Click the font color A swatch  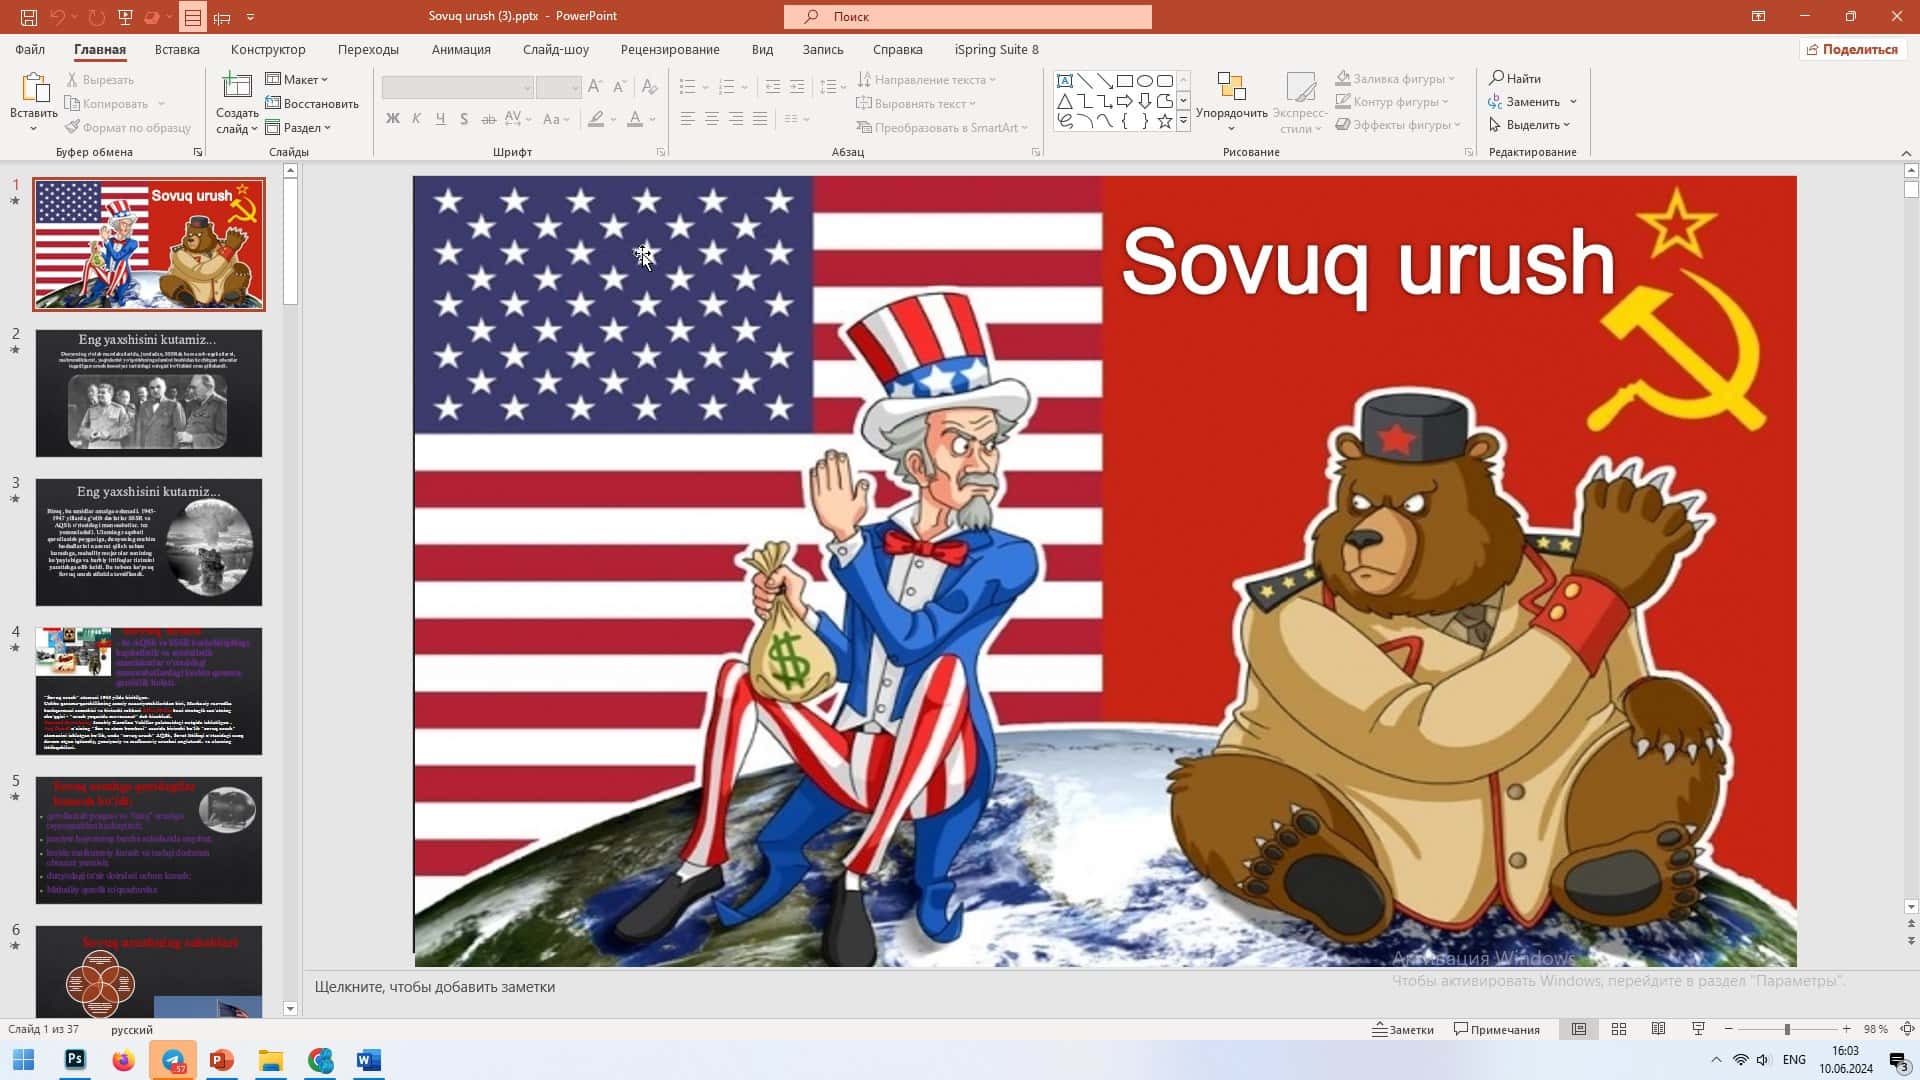634,119
